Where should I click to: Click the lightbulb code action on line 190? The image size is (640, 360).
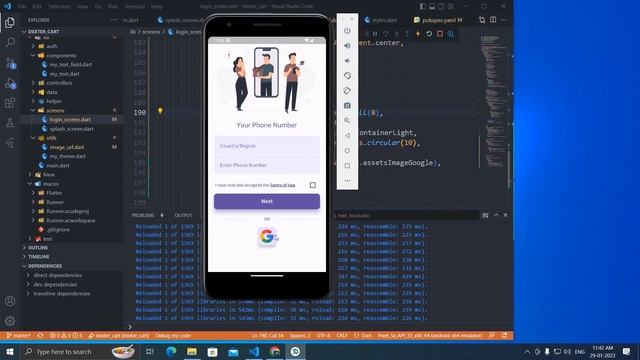click(160, 111)
